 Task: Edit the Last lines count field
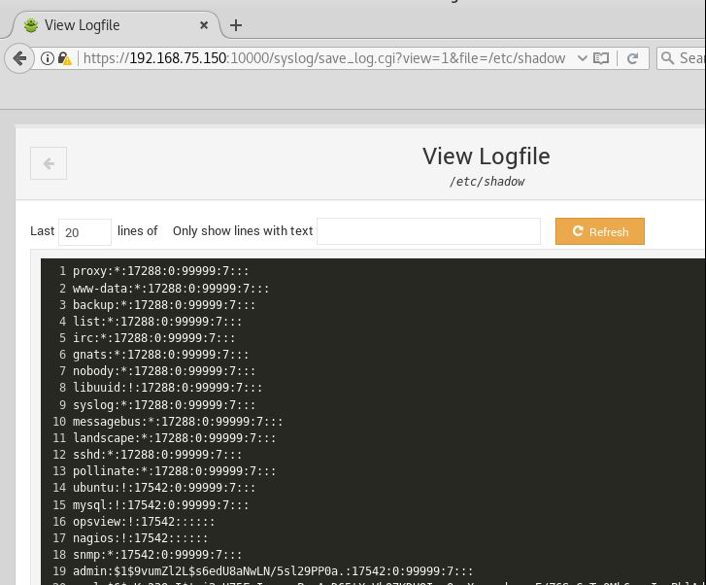pos(85,232)
